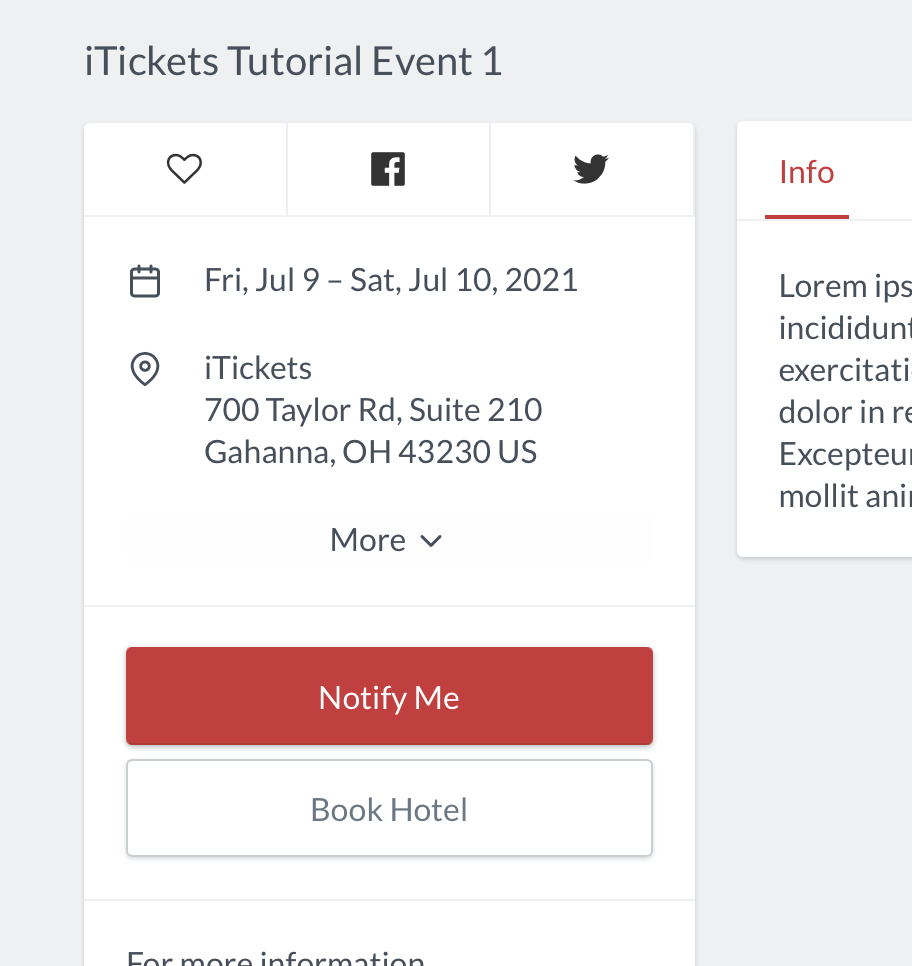Screen dimensions: 912x966
Task: Share the event via Facebook icon
Action: [x=388, y=169]
